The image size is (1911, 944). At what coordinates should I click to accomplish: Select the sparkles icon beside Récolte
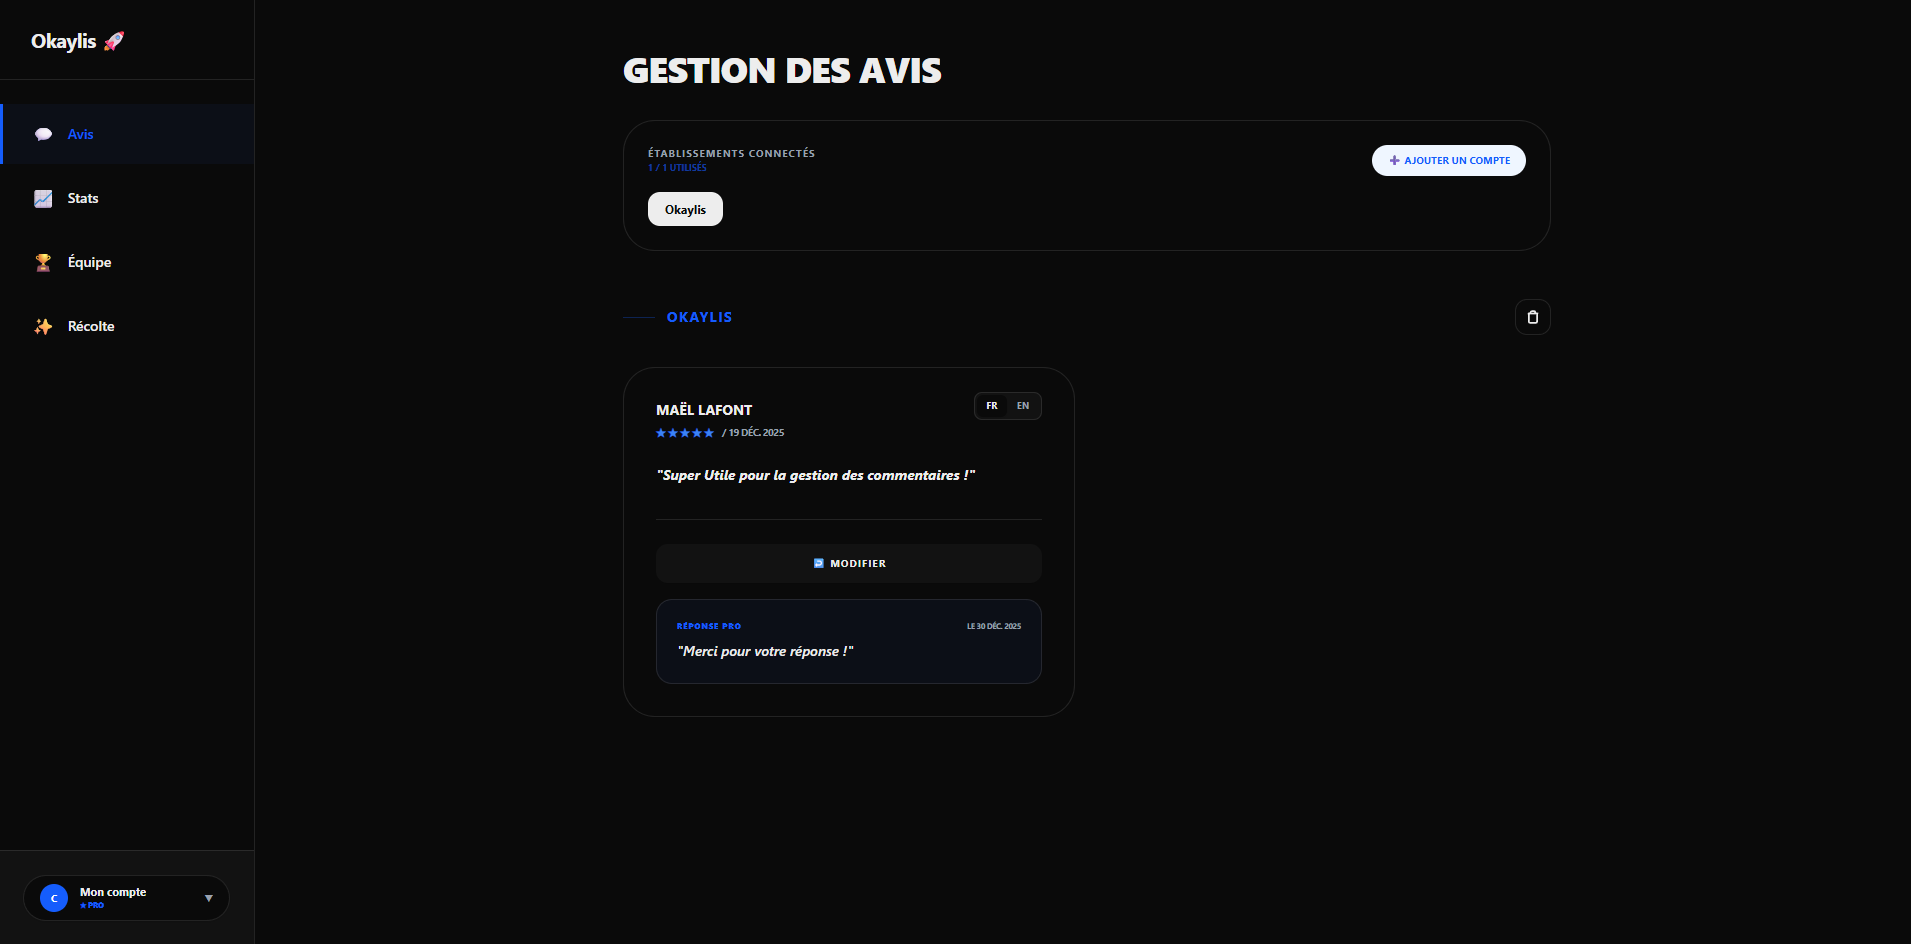coord(43,326)
